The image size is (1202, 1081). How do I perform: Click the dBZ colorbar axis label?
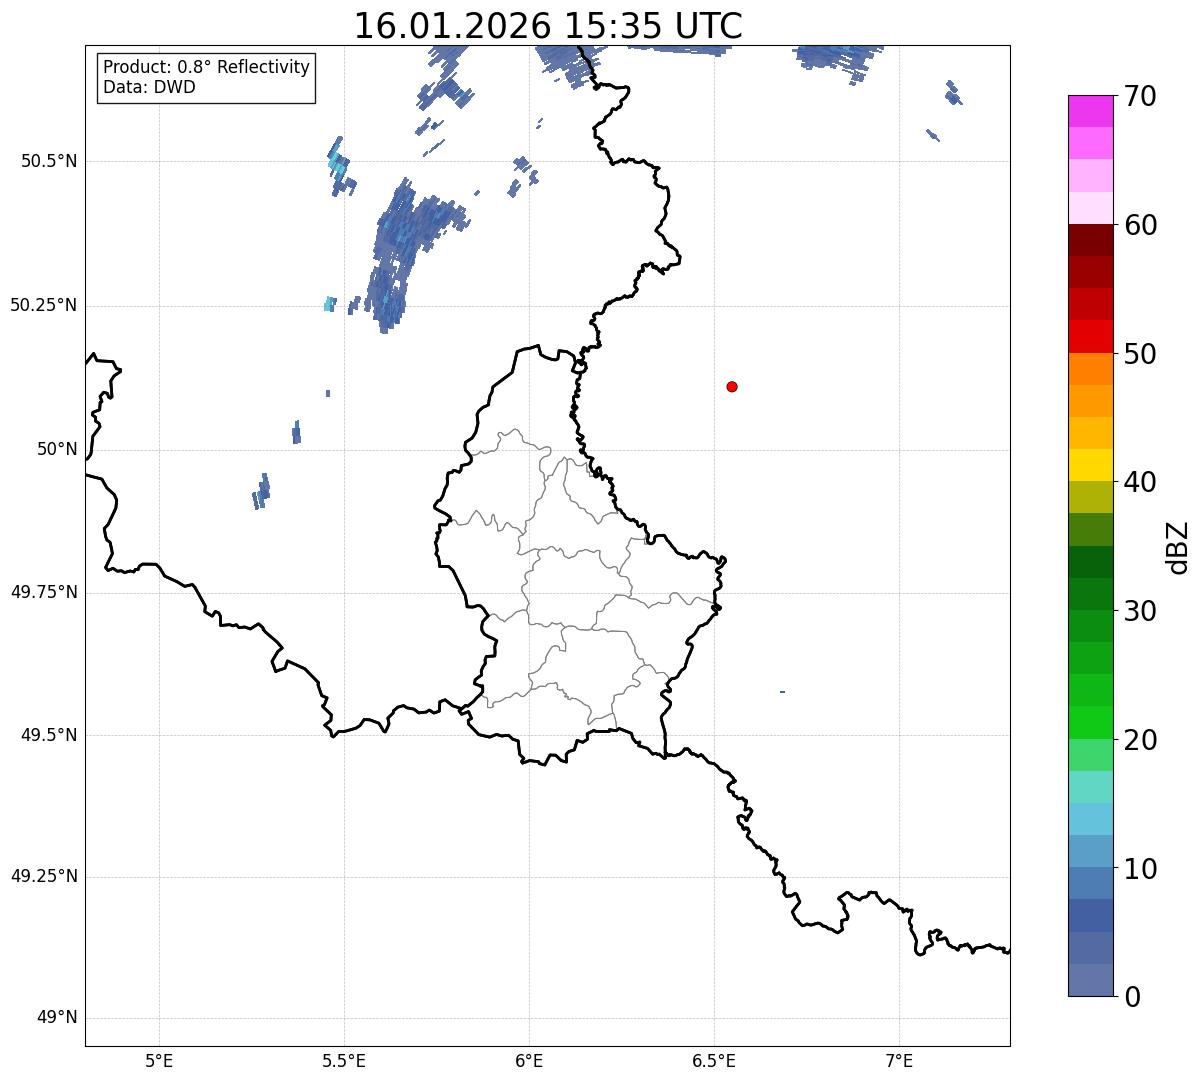pos(1178,547)
